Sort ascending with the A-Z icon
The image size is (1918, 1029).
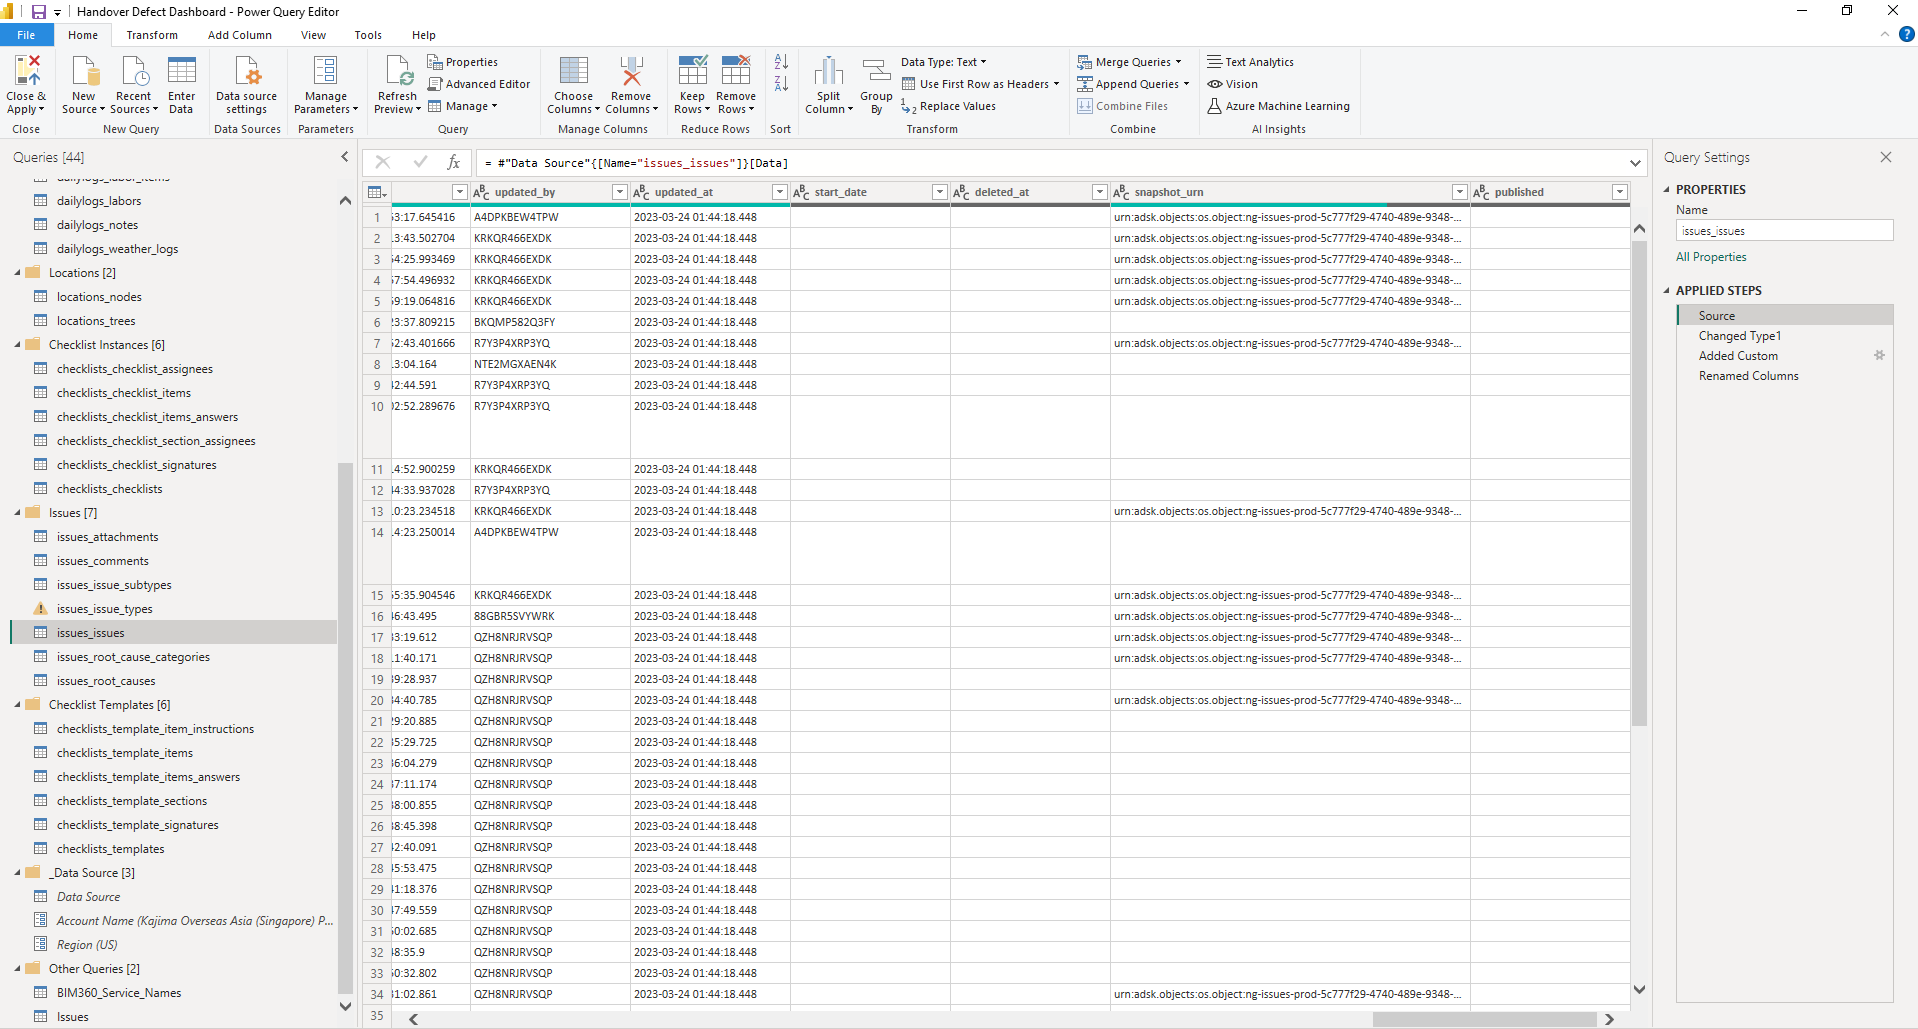781,62
